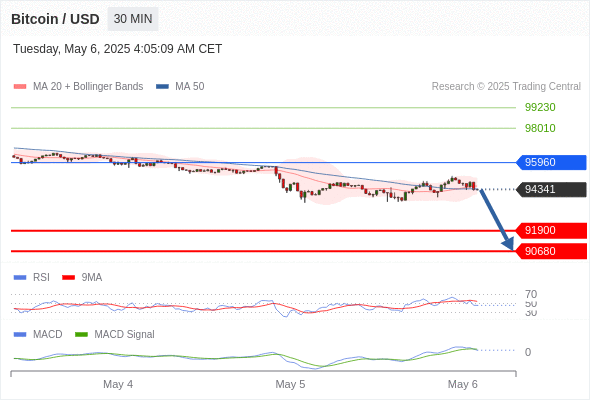This screenshot has height=400, width=590.
Task: Click the red 90680 support tag
Action: point(551,251)
